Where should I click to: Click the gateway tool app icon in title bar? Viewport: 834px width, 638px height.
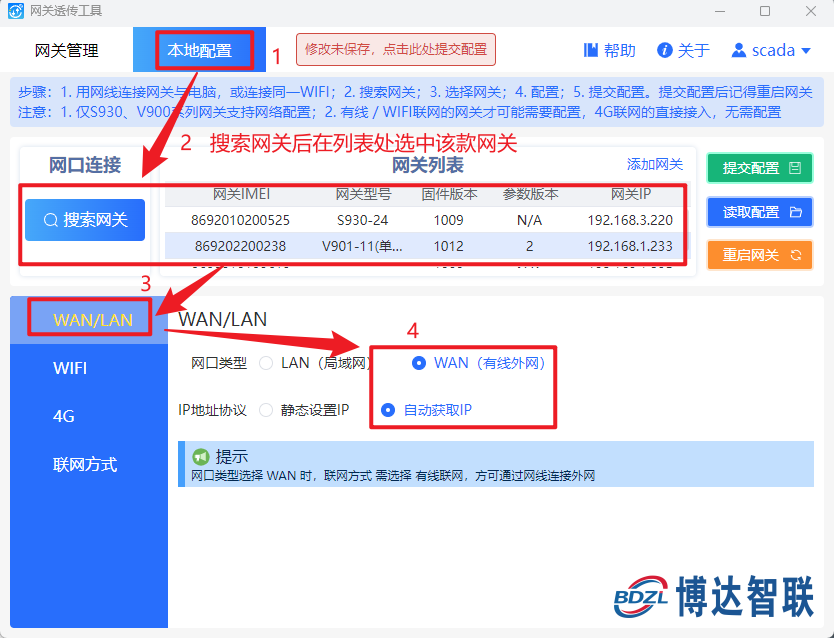[15, 11]
